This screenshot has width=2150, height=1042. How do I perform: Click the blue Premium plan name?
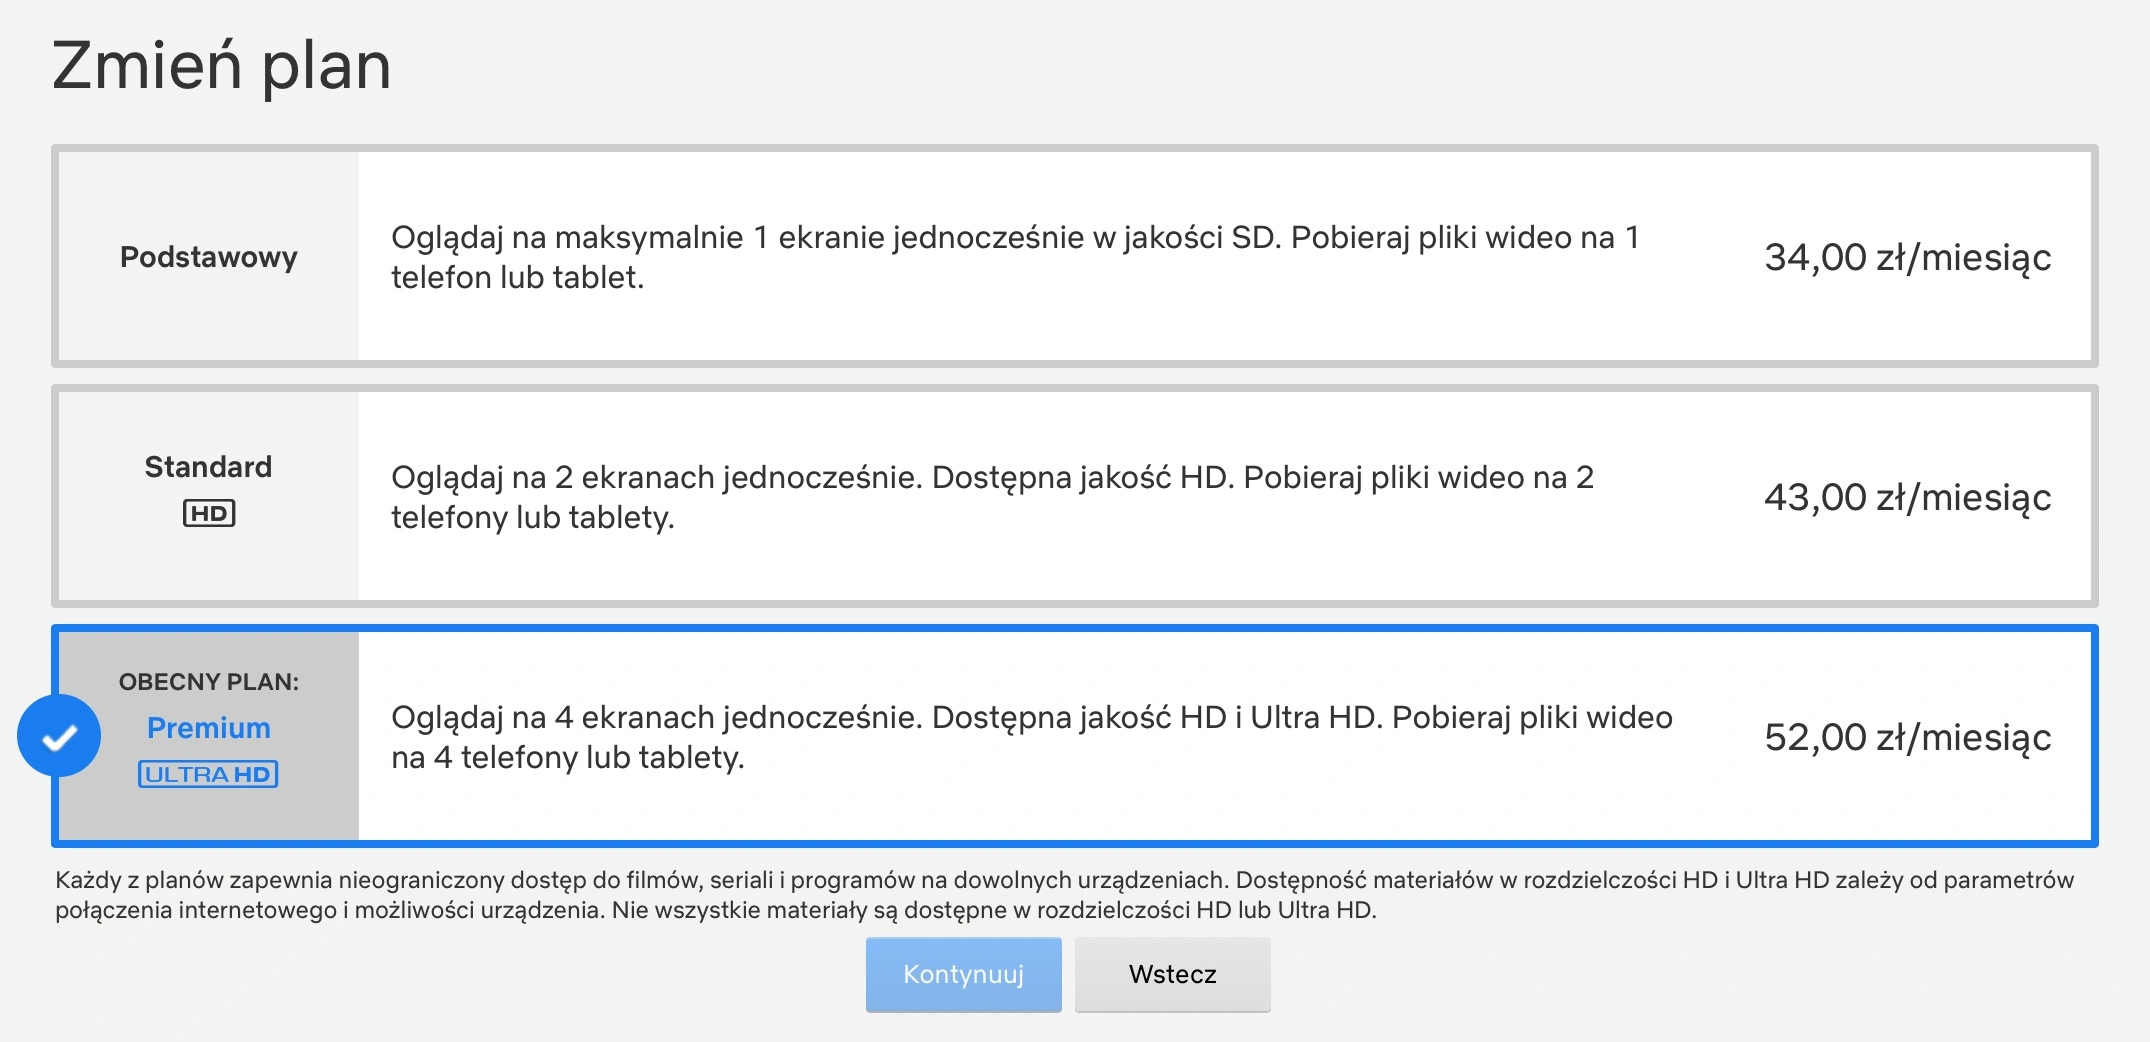click(209, 727)
